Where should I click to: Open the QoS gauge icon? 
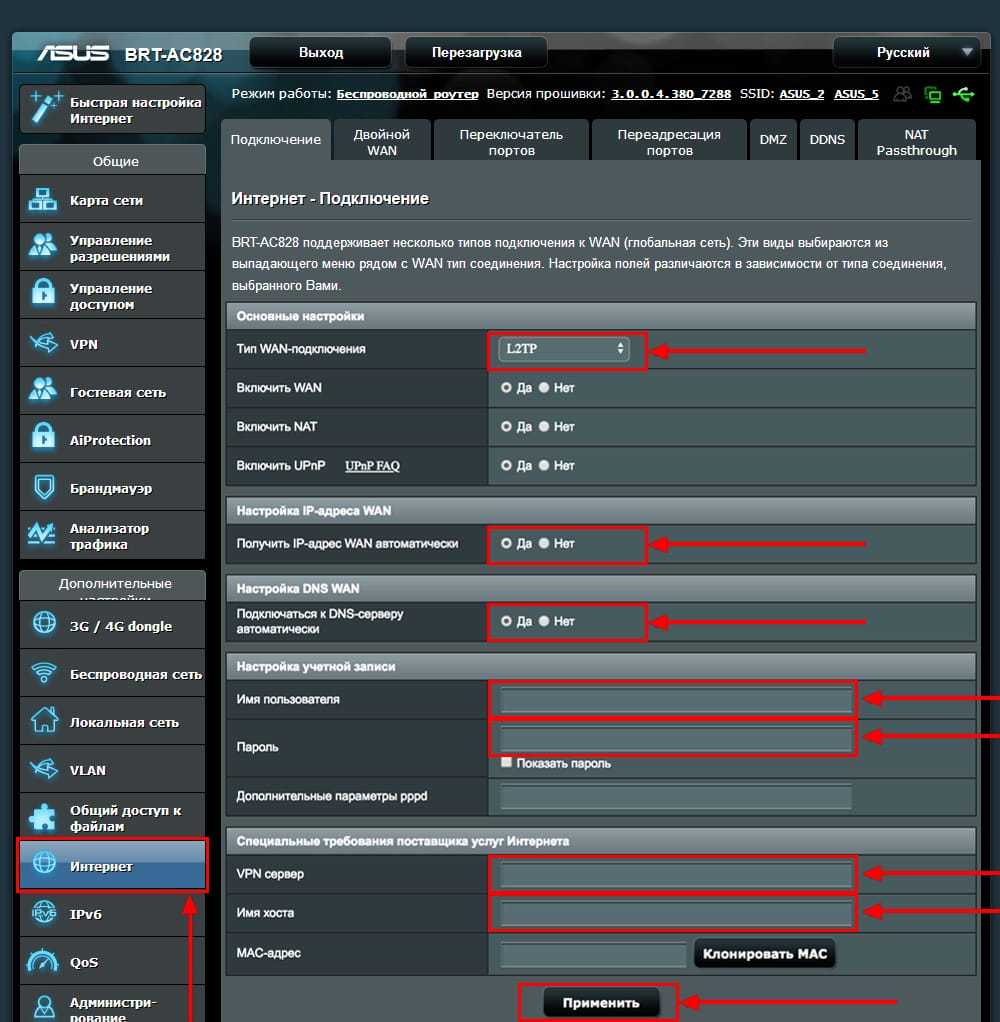(x=43, y=962)
